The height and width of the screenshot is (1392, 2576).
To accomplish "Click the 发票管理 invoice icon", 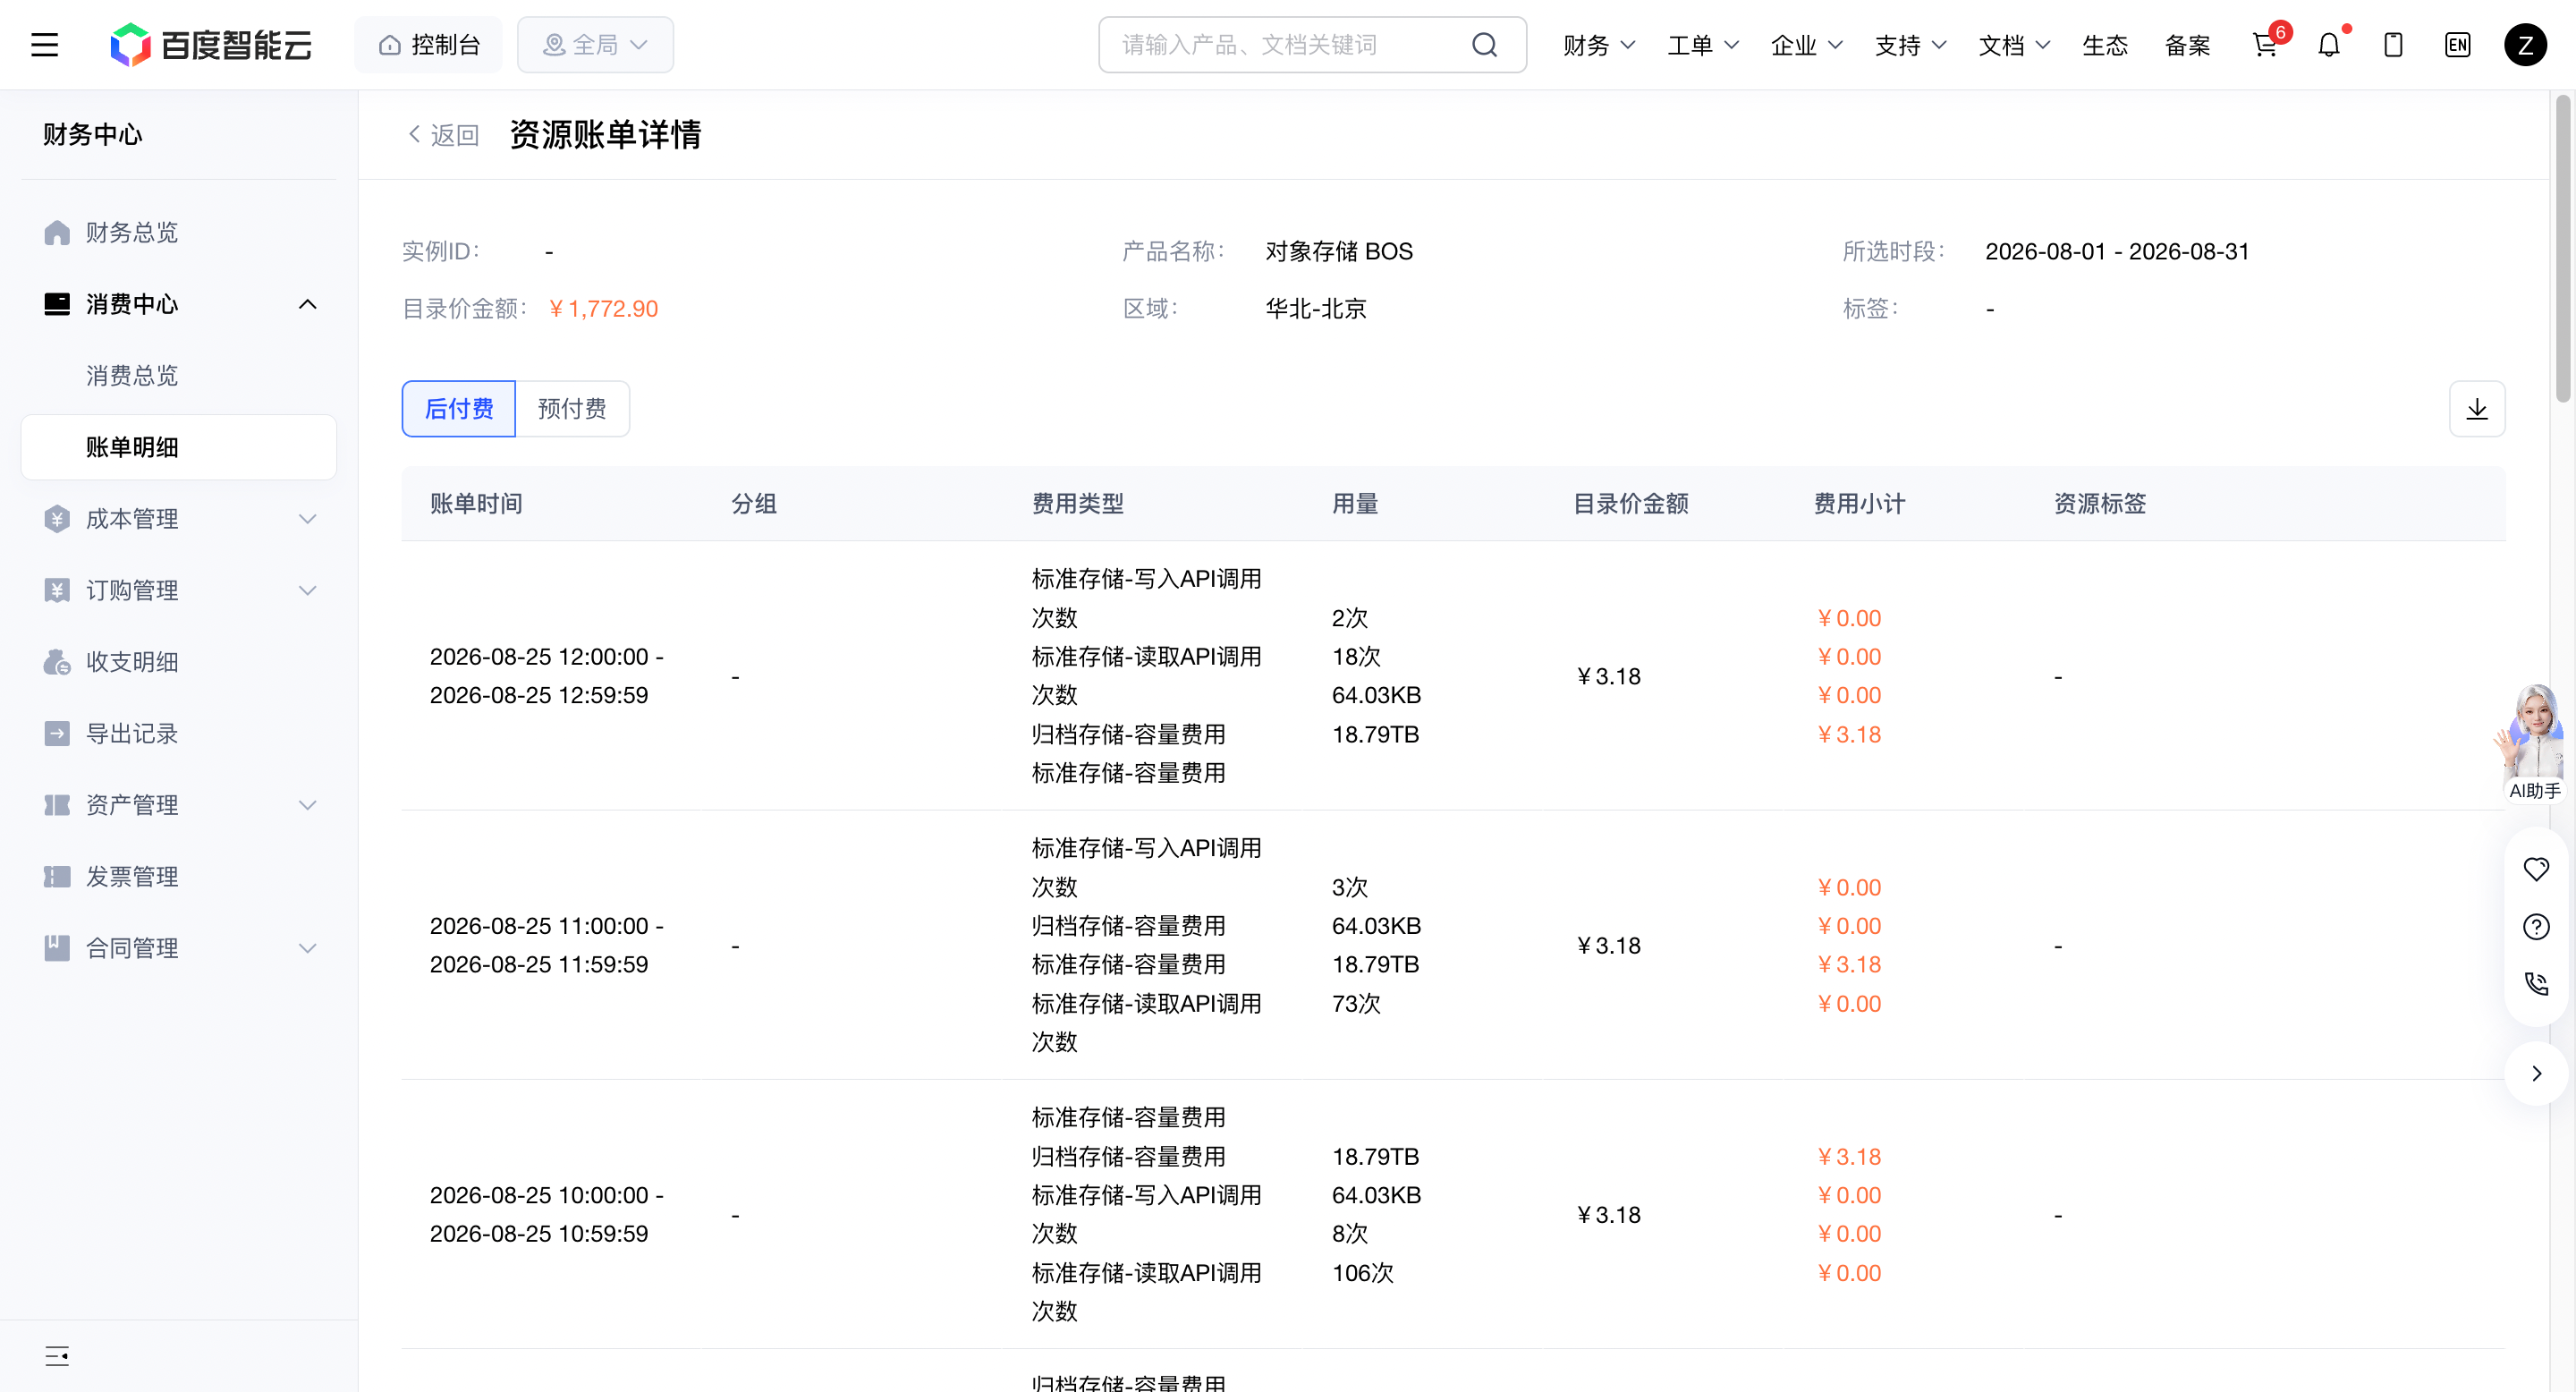I will [x=57, y=876].
